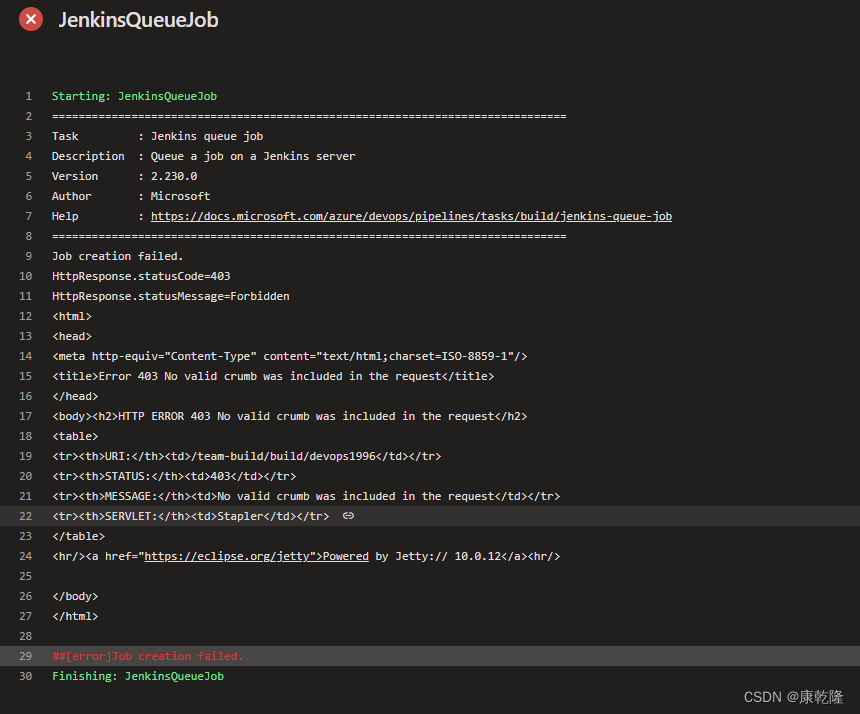Click 'HttpResponse.statusMessage=Forbidden' line

click(171, 296)
